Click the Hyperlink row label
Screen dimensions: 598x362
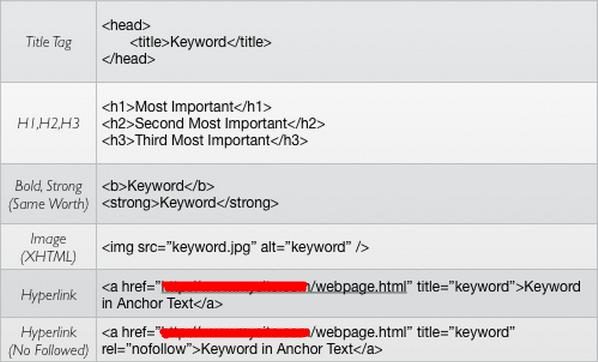coord(48,295)
